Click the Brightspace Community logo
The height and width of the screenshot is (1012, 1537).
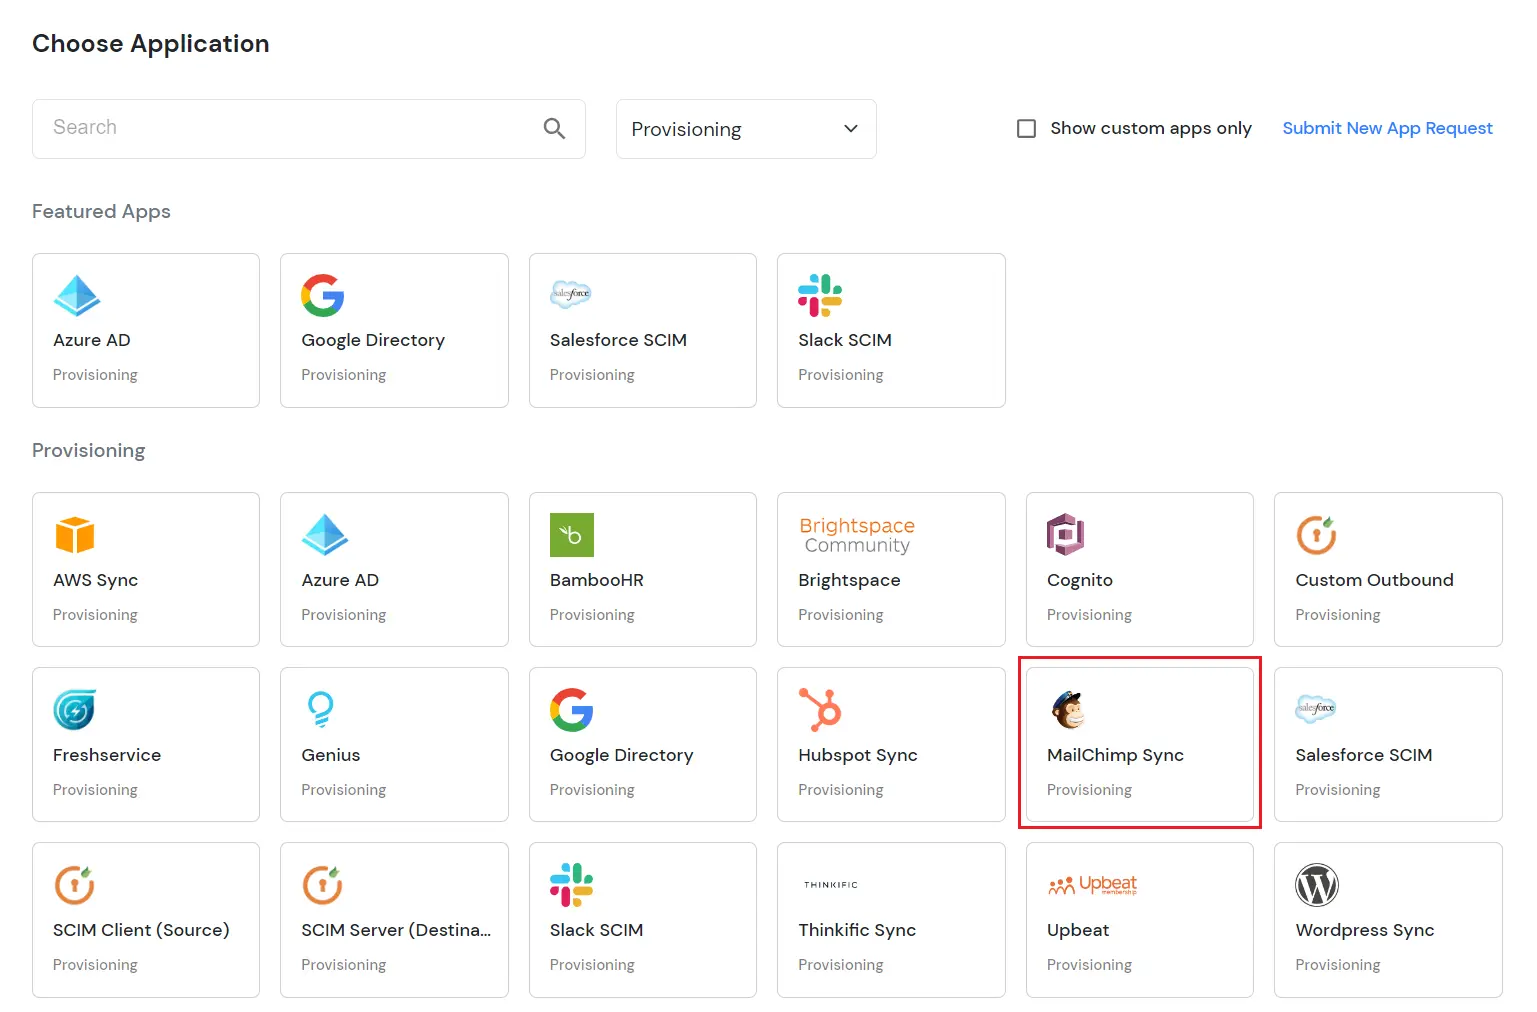click(x=857, y=535)
